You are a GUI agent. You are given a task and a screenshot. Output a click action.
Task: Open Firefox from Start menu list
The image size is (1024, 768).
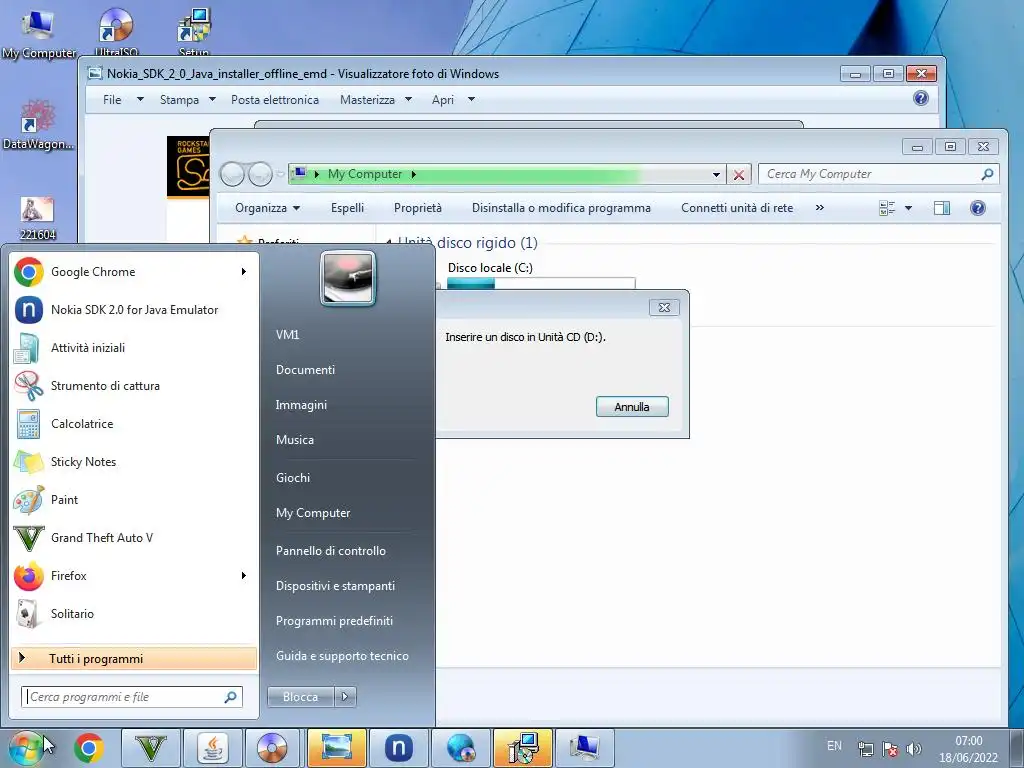tap(134, 575)
